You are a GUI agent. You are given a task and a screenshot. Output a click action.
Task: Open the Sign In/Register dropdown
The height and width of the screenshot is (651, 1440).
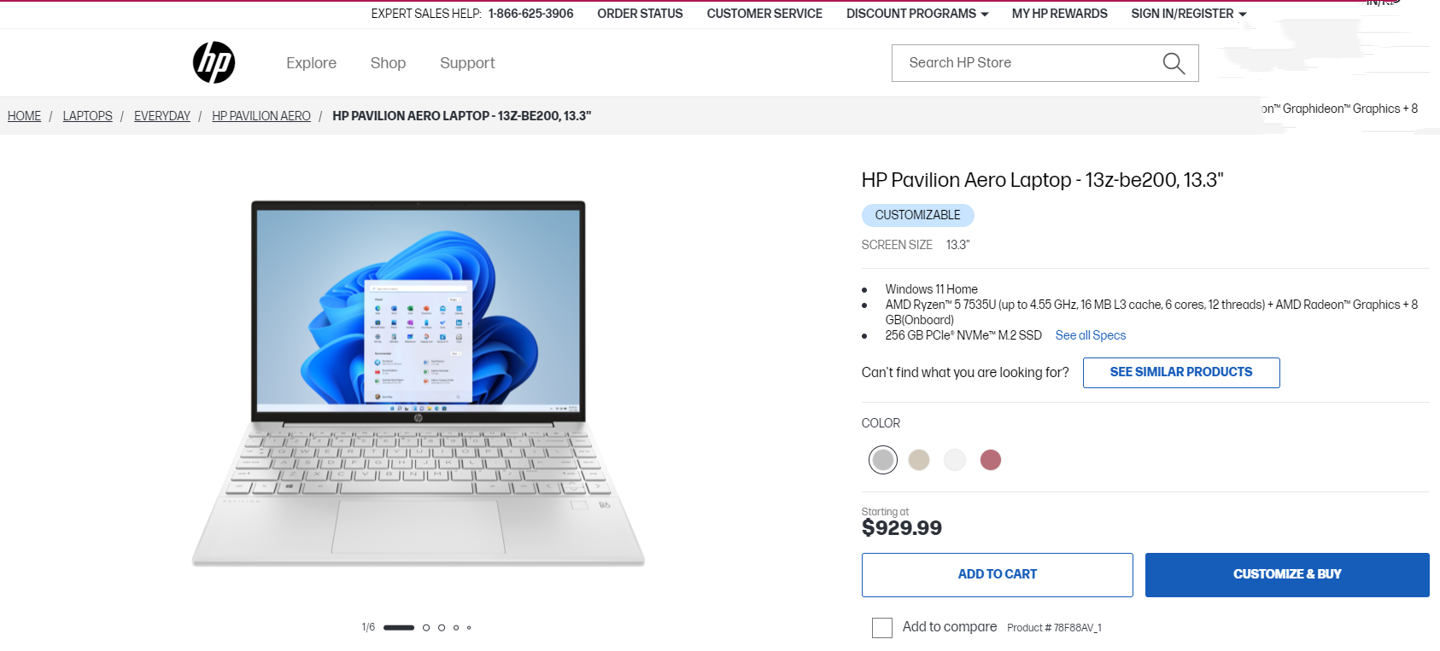1188,14
